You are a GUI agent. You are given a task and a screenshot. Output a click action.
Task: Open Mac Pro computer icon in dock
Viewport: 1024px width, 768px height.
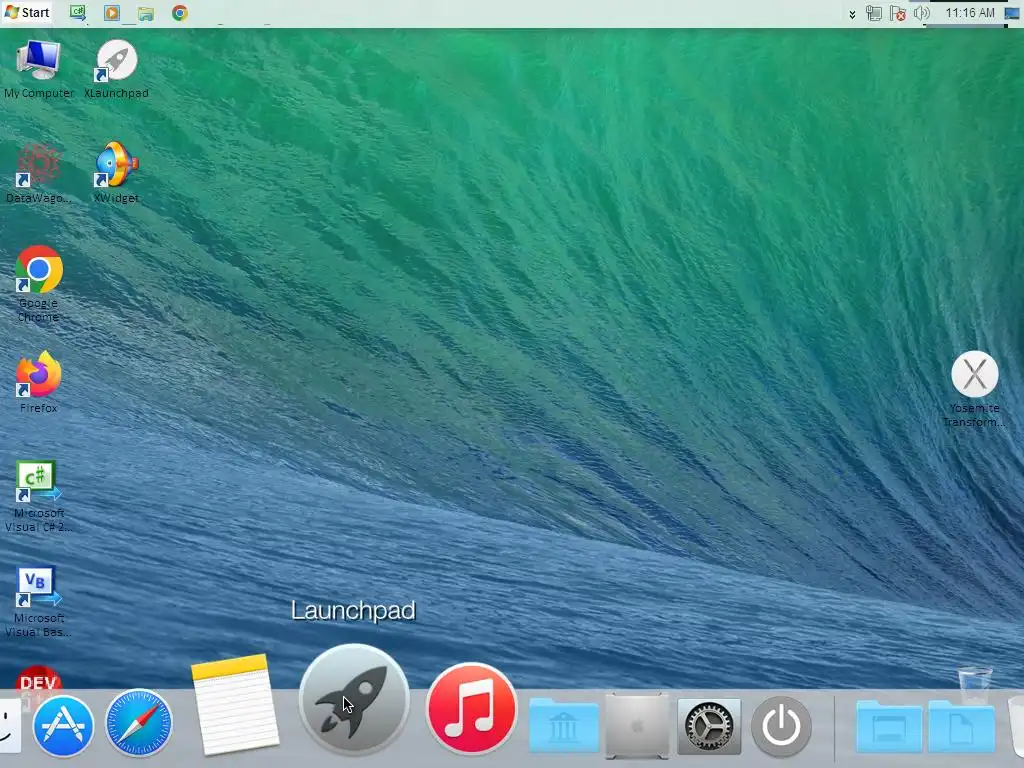637,726
